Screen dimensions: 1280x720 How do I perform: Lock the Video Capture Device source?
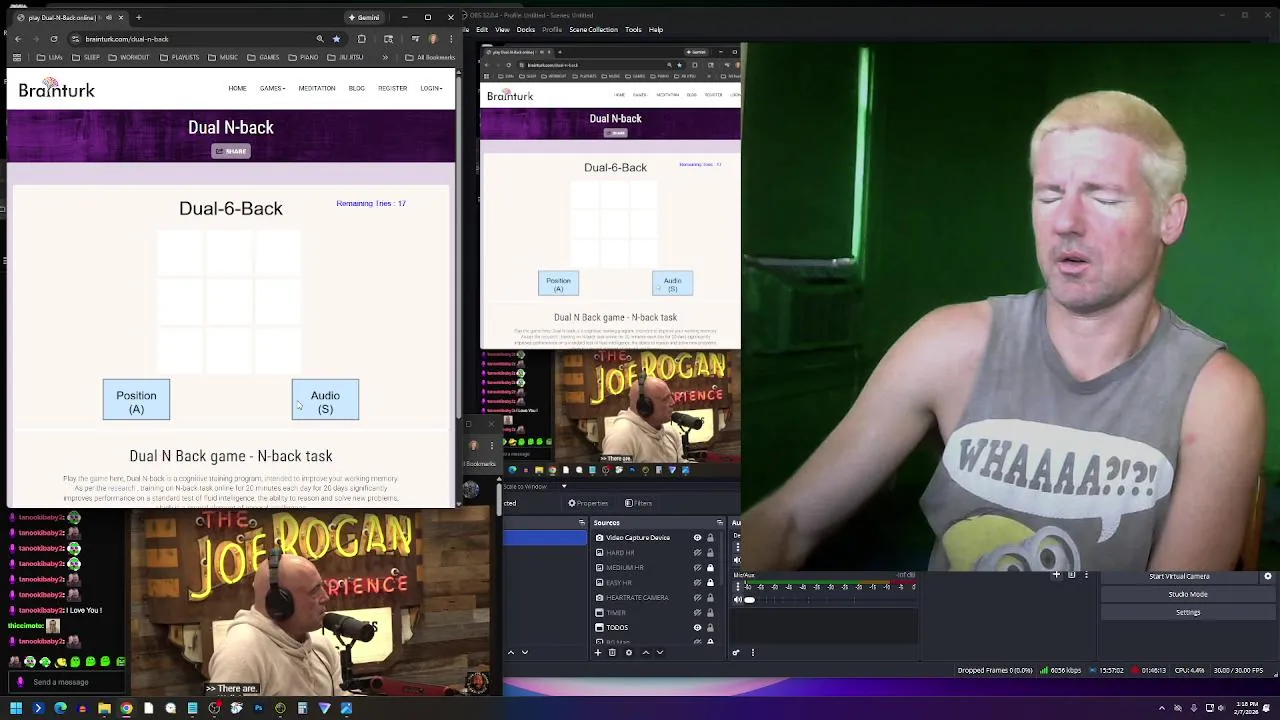tap(710, 538)
